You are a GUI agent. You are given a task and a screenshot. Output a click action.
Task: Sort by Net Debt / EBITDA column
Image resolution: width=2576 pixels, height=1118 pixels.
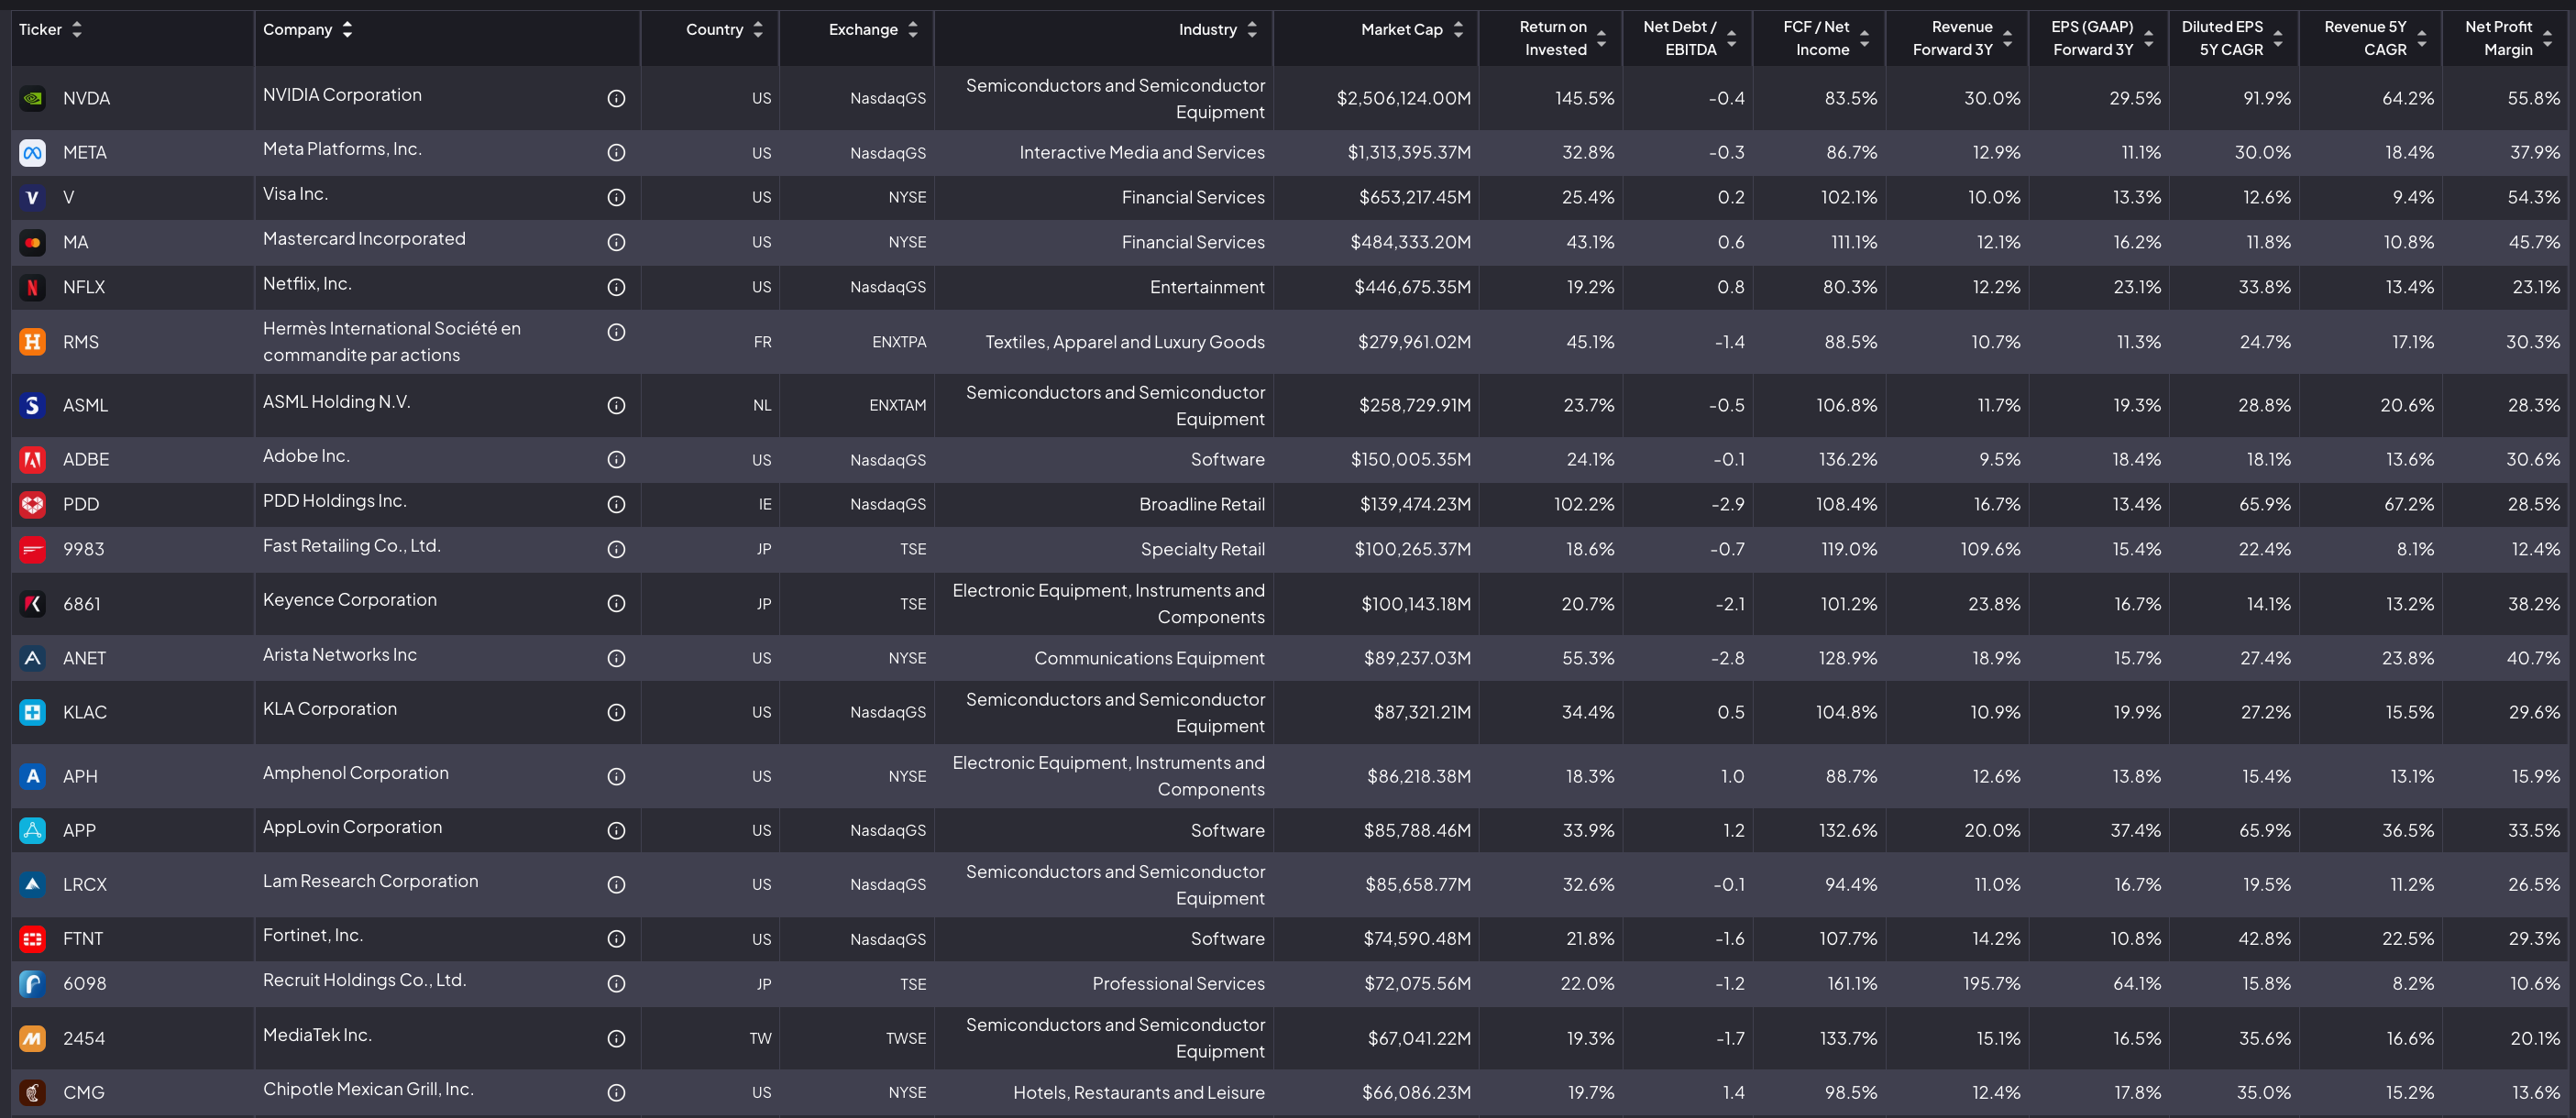point(1731,38)
